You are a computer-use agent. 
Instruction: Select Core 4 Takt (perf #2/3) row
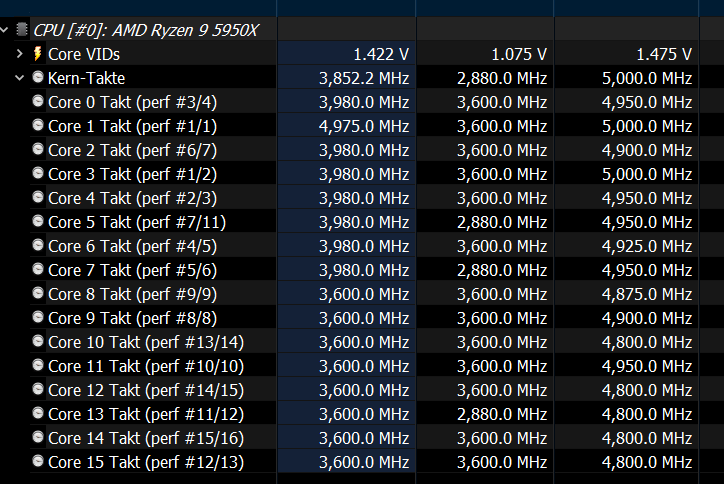click(362, 198)
